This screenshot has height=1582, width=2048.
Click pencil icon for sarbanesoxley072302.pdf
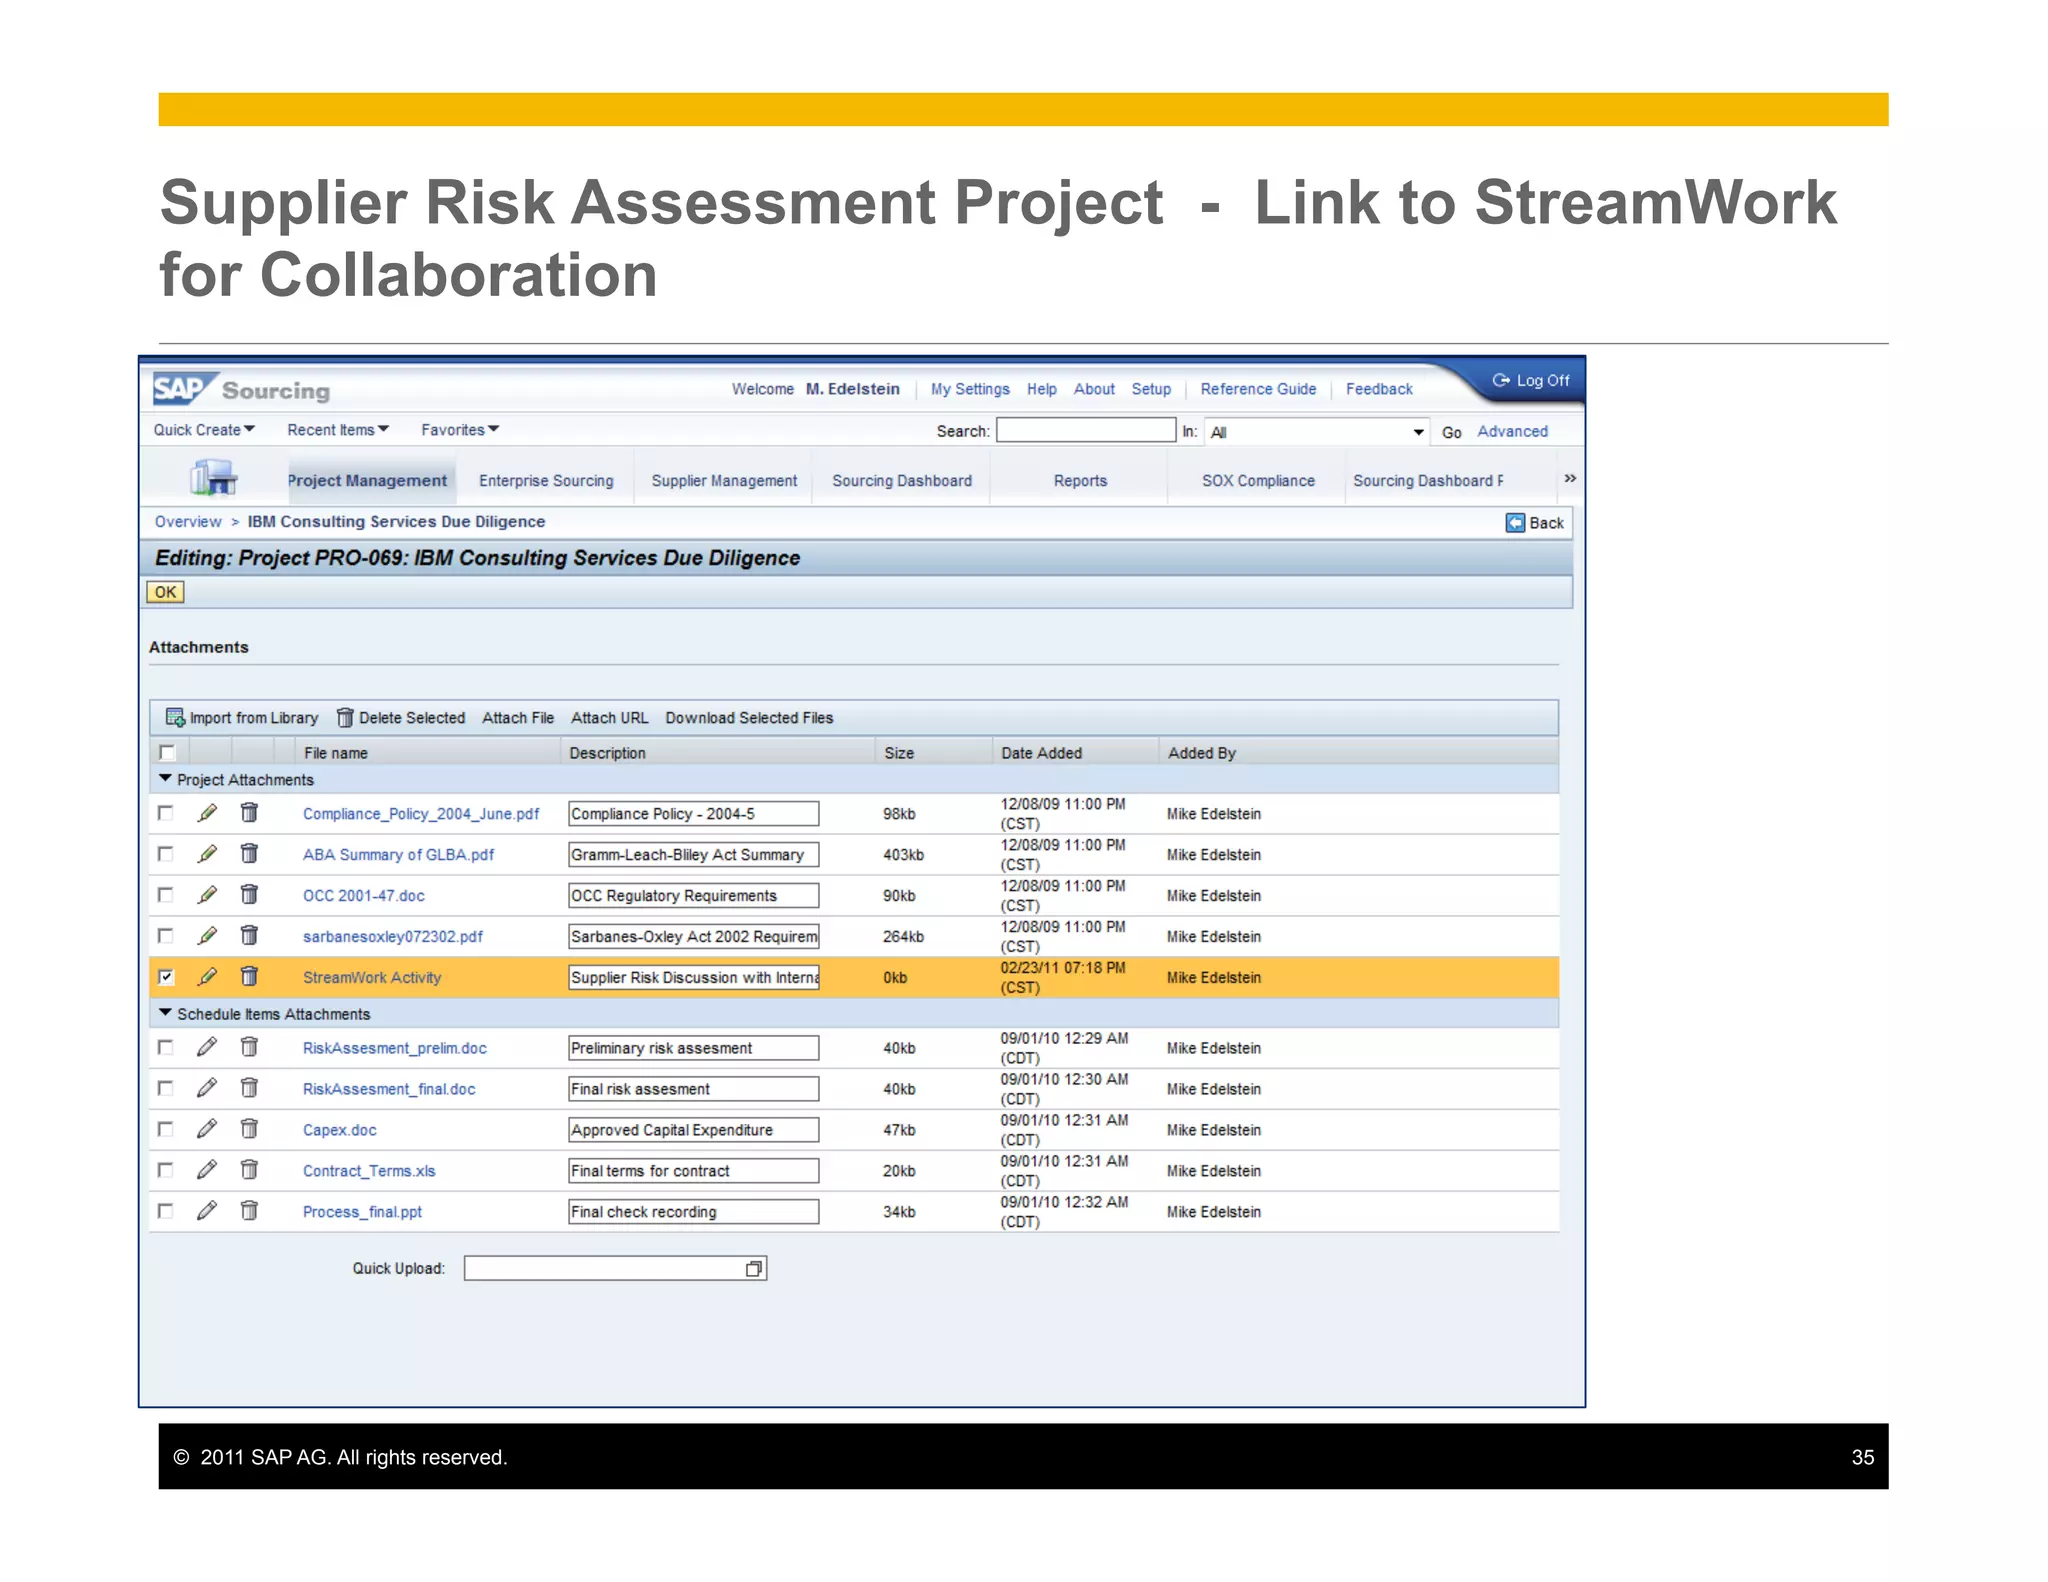click(x=207, y=936)
